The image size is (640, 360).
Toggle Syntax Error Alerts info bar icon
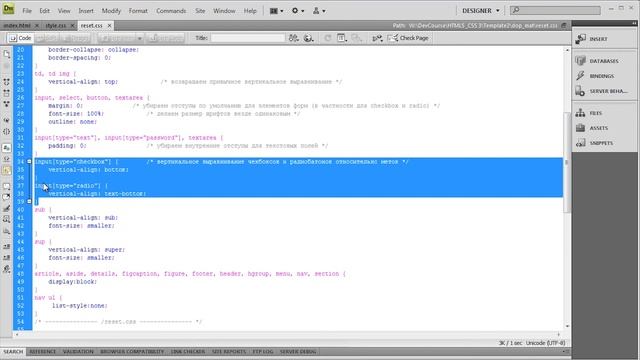point(7,171)
